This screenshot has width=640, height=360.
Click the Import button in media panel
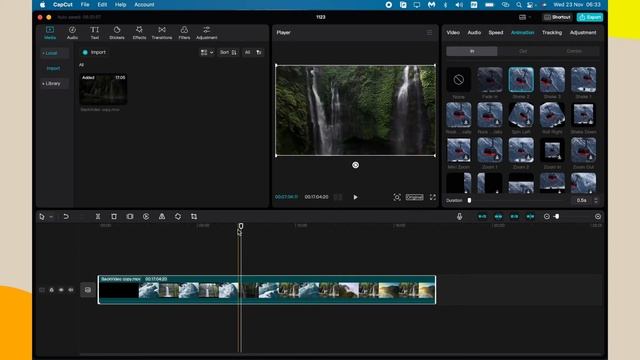tap(94, 52)
